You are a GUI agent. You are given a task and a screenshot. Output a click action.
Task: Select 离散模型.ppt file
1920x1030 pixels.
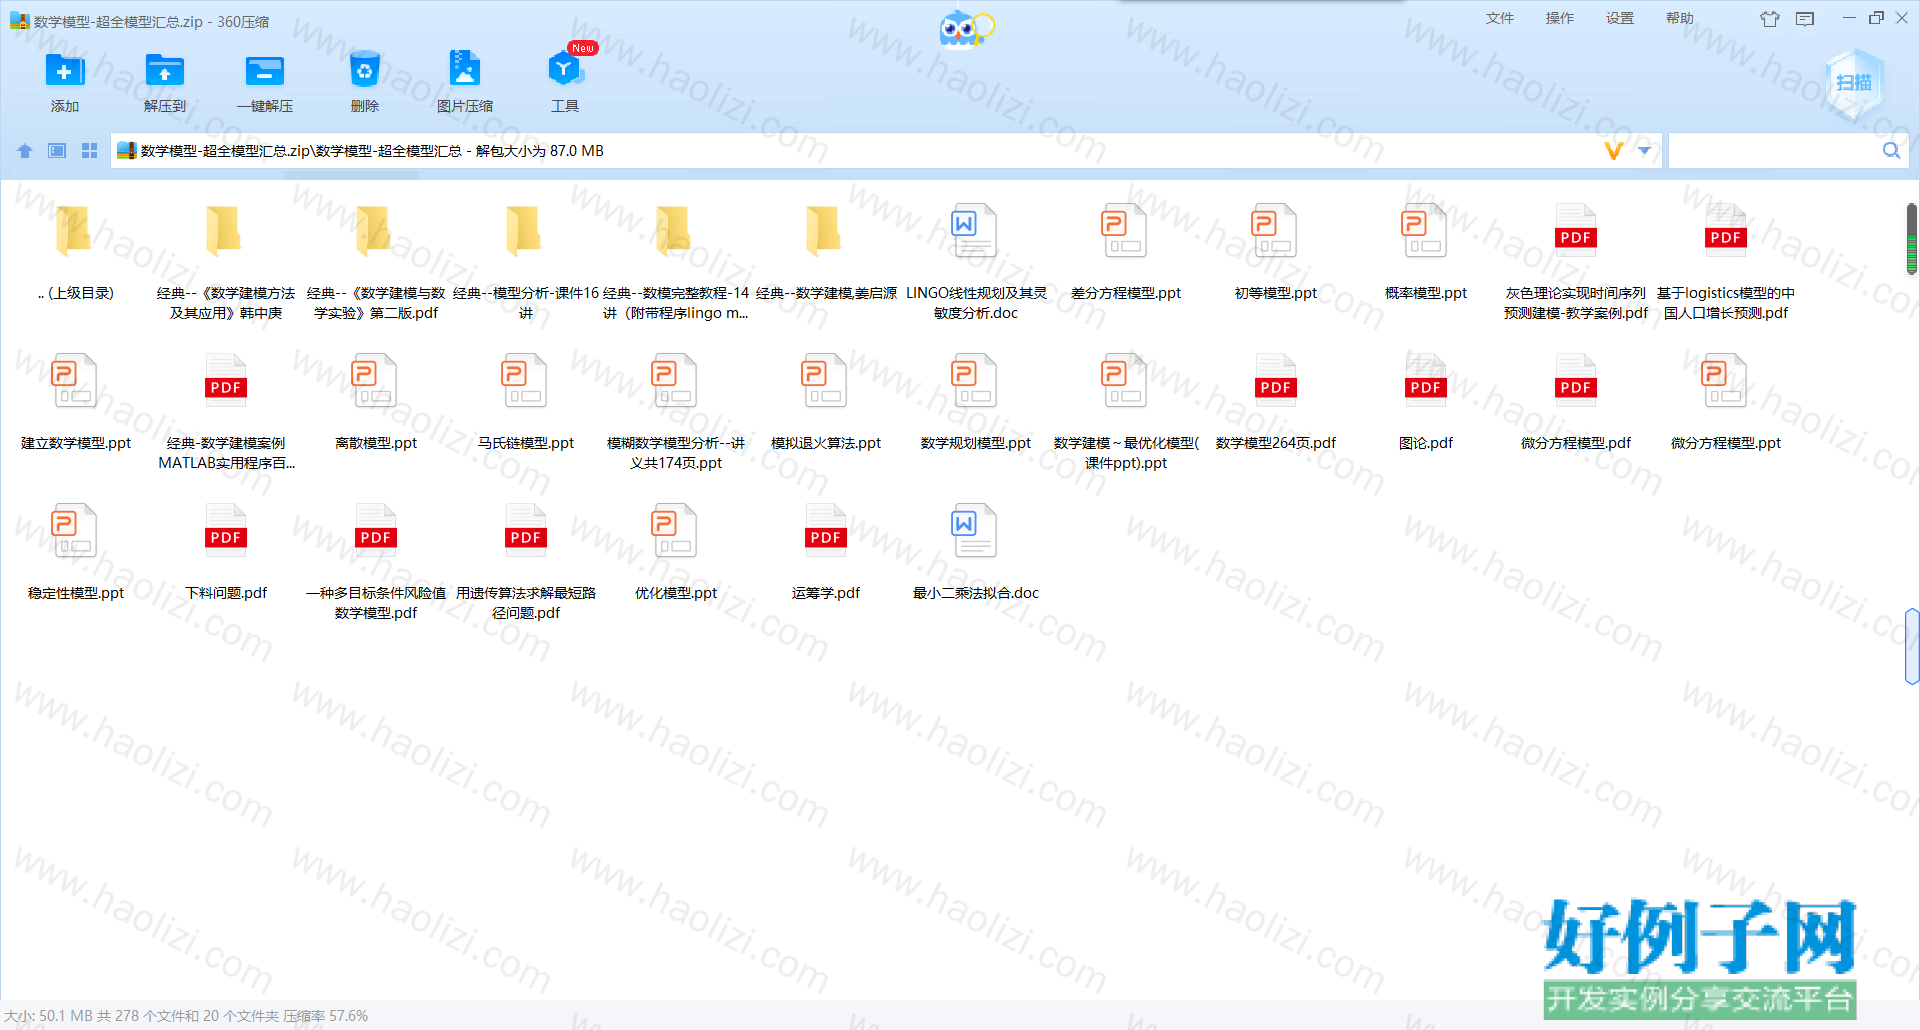tap(376, 402)
